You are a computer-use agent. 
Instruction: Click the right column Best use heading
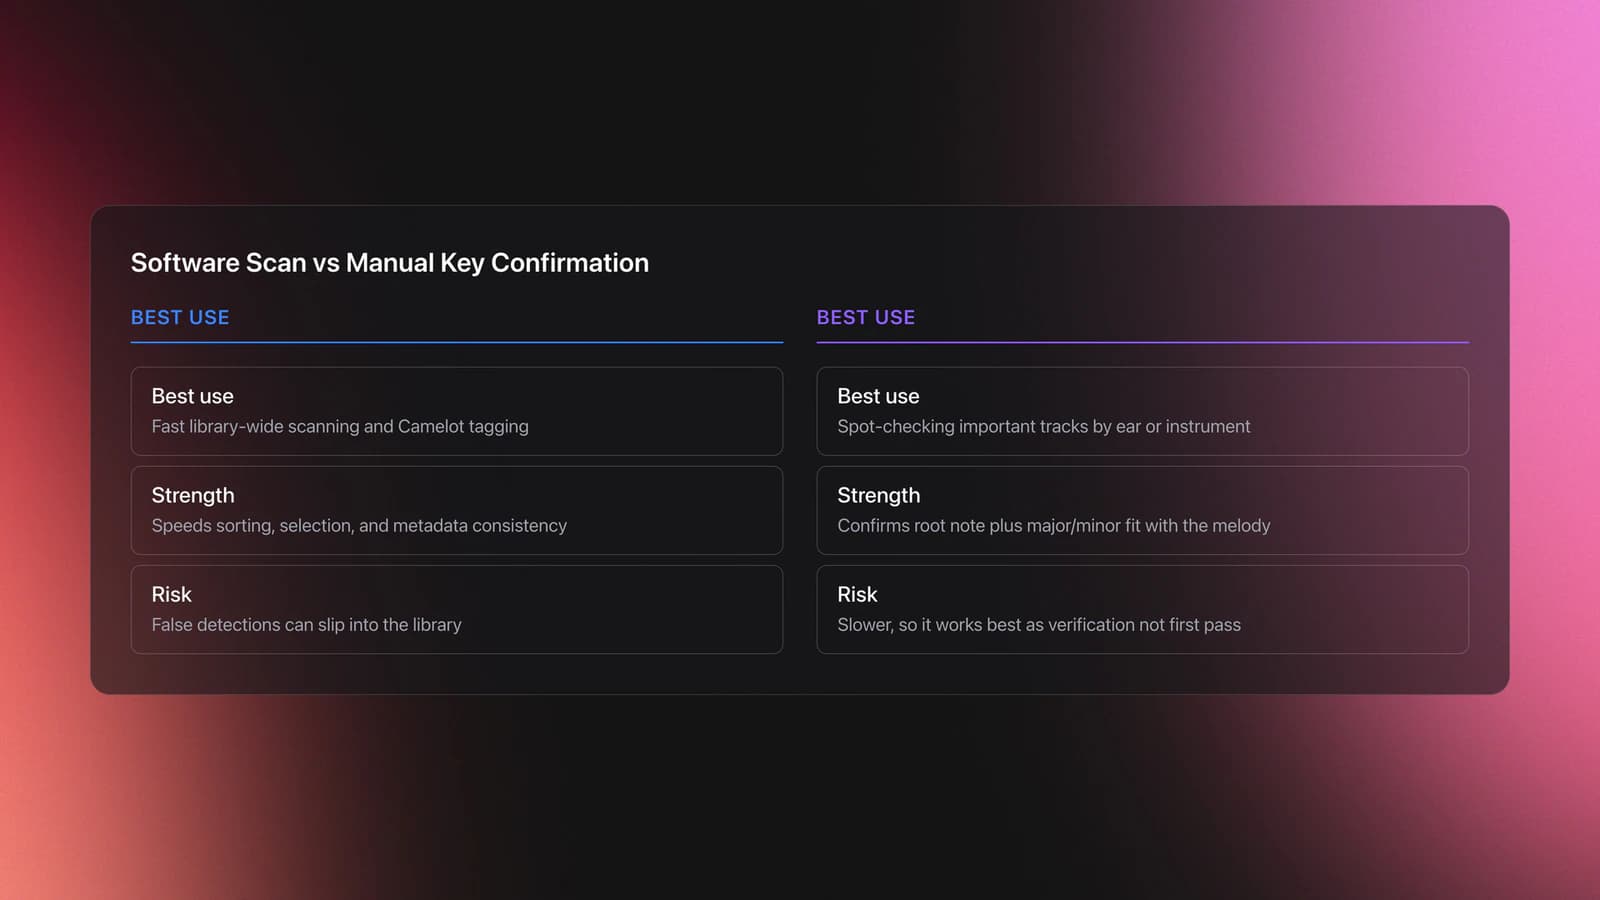pyautogui.click(x=879, y=396)
